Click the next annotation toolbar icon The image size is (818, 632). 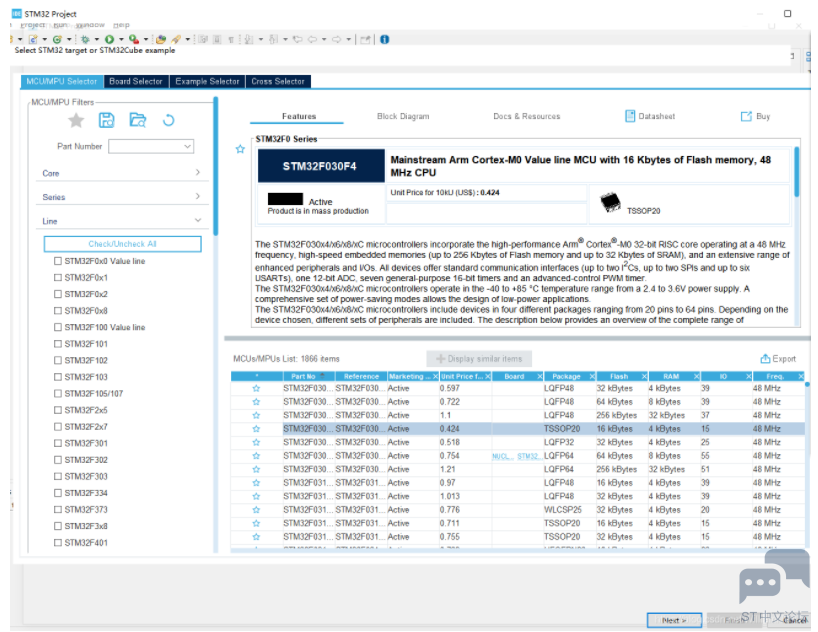click(x=249, y=40)
